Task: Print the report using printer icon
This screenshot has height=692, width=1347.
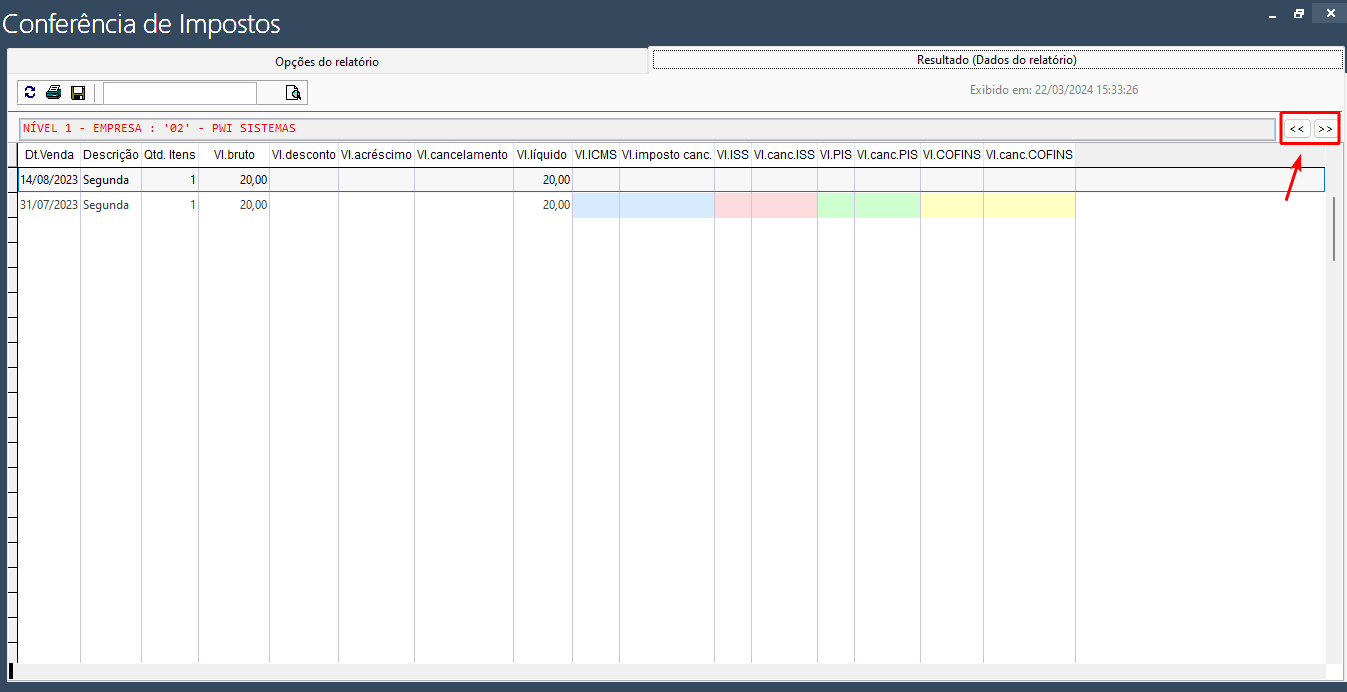Action: (54, 93)
